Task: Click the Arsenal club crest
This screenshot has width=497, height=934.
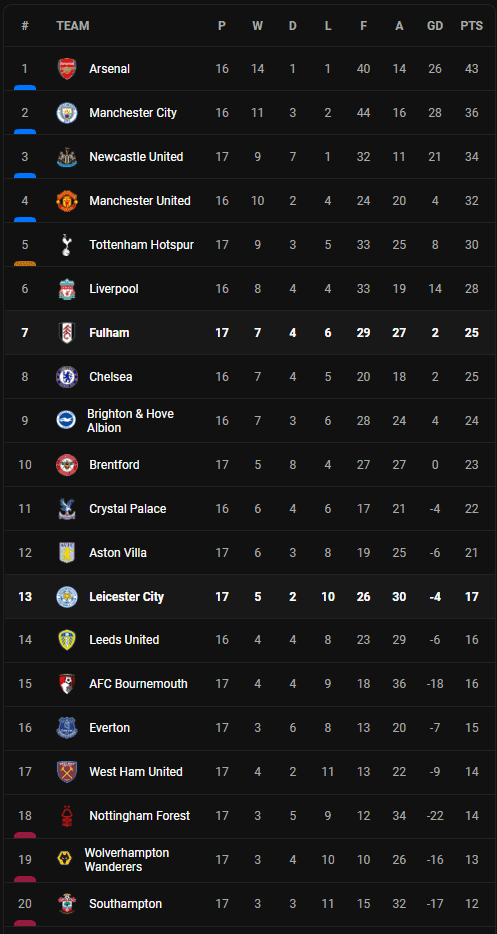Action: click(x=67, y=69)
